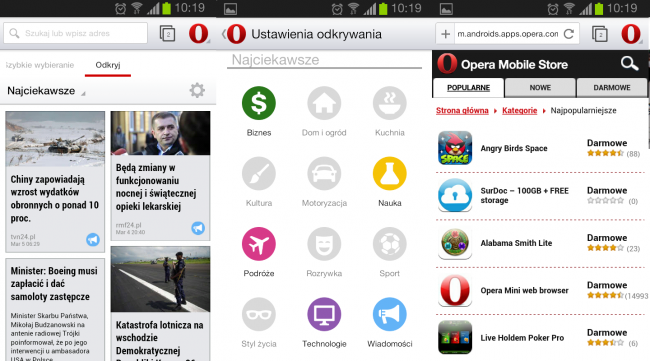
Task: Tap megaphone badge on Chiny article
Action: coord(93,239)
